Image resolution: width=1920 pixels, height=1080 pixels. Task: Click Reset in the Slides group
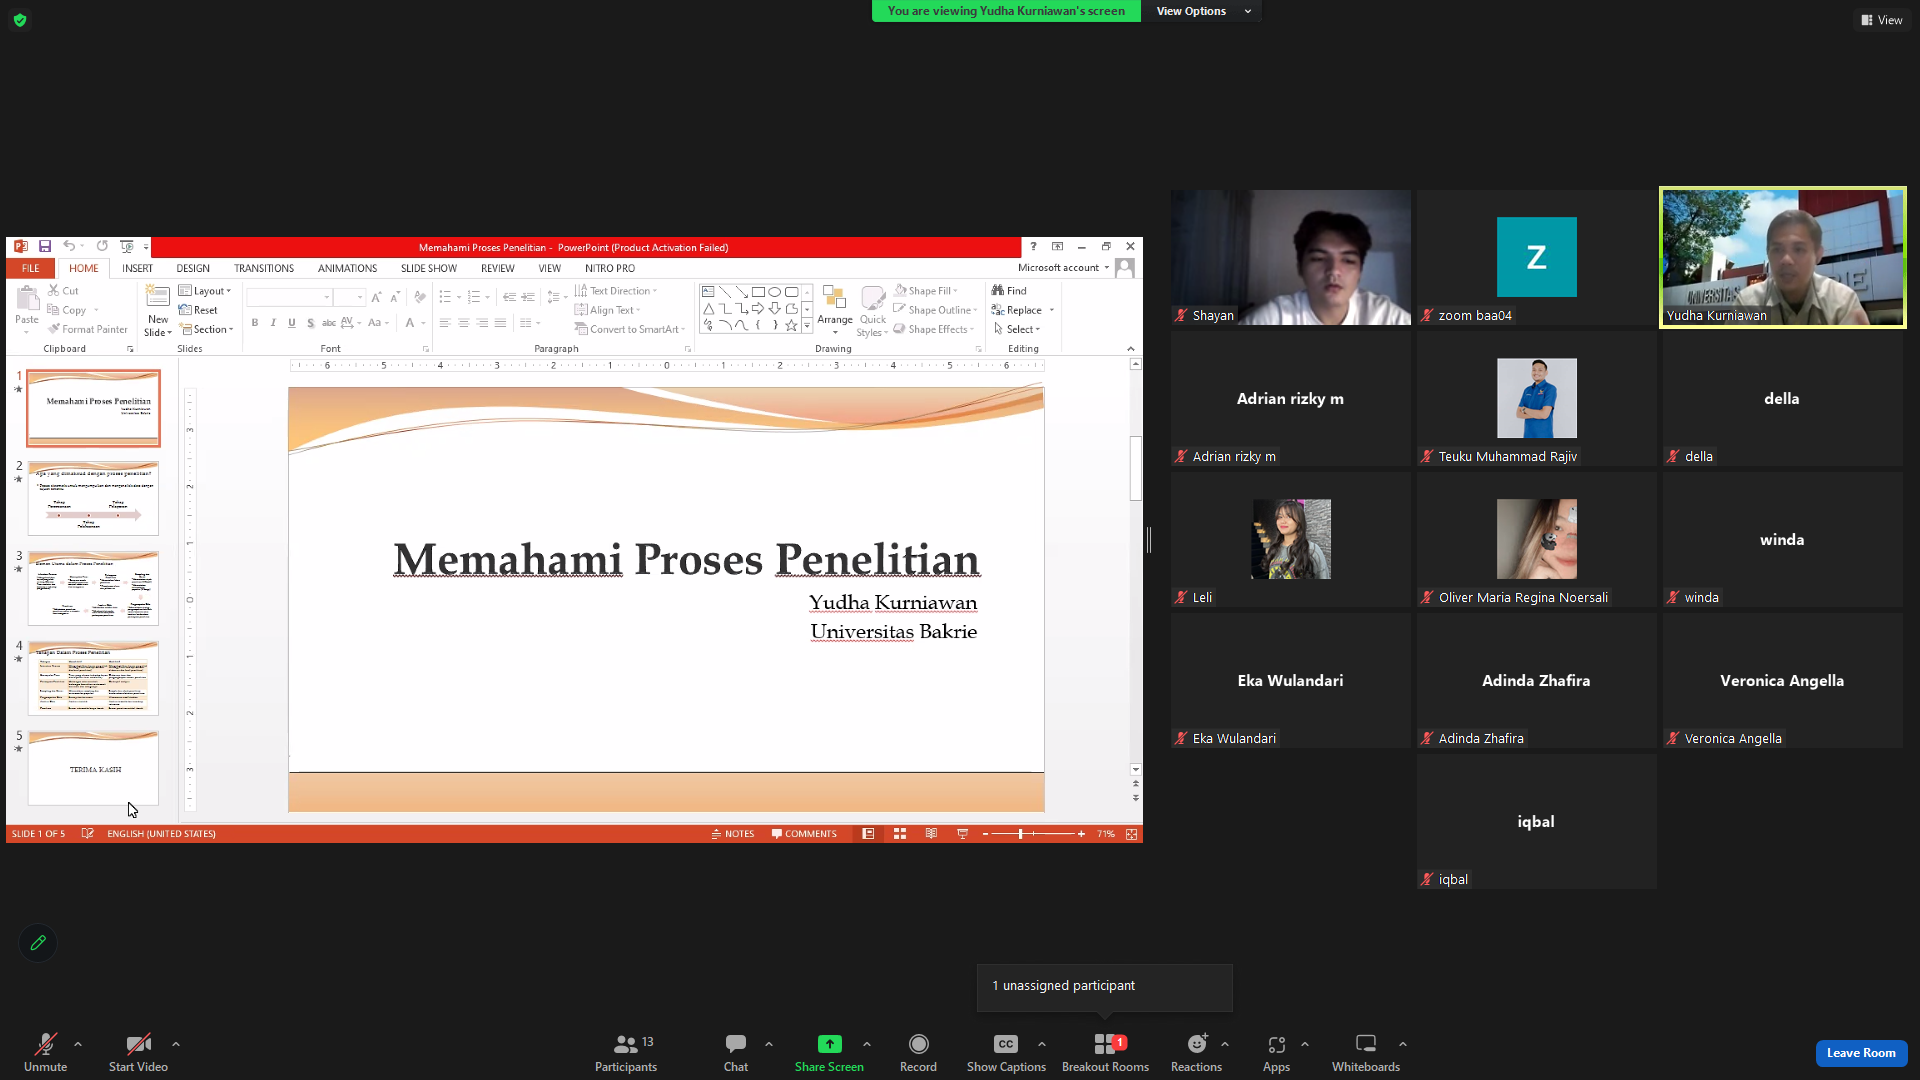[x=198, y=310]
